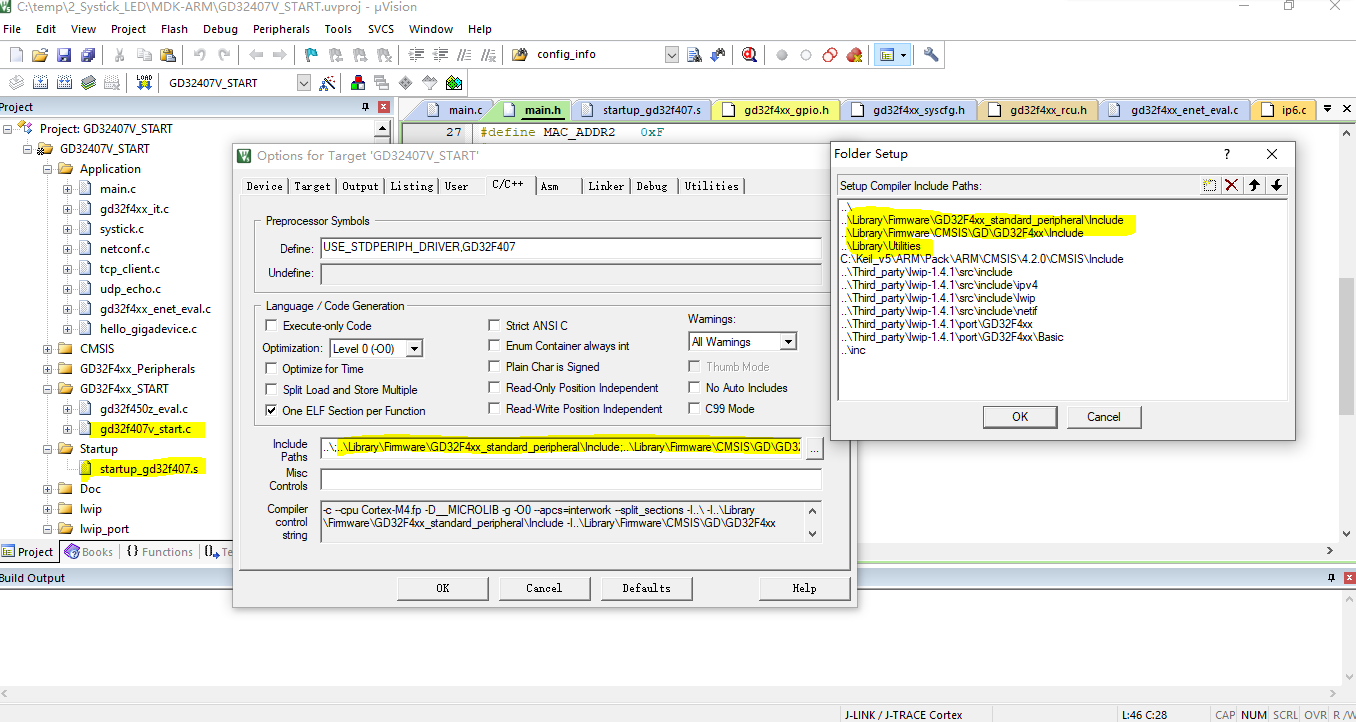Open the Flash menu

coord(174,29)
